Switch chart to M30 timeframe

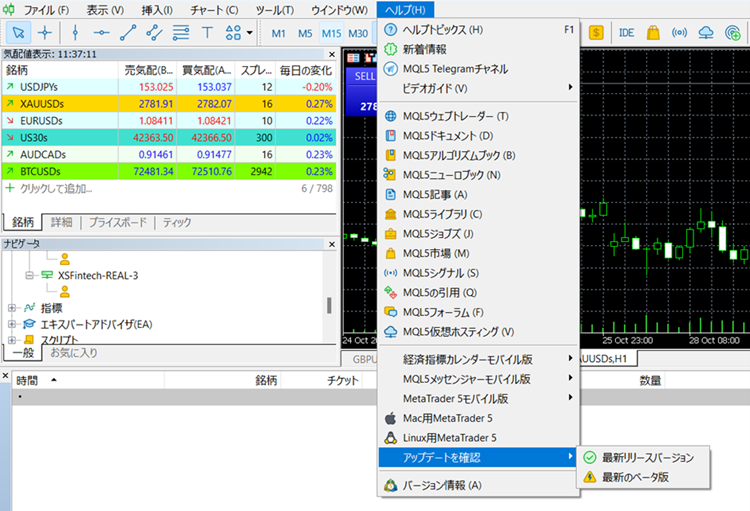click(358, 33)
